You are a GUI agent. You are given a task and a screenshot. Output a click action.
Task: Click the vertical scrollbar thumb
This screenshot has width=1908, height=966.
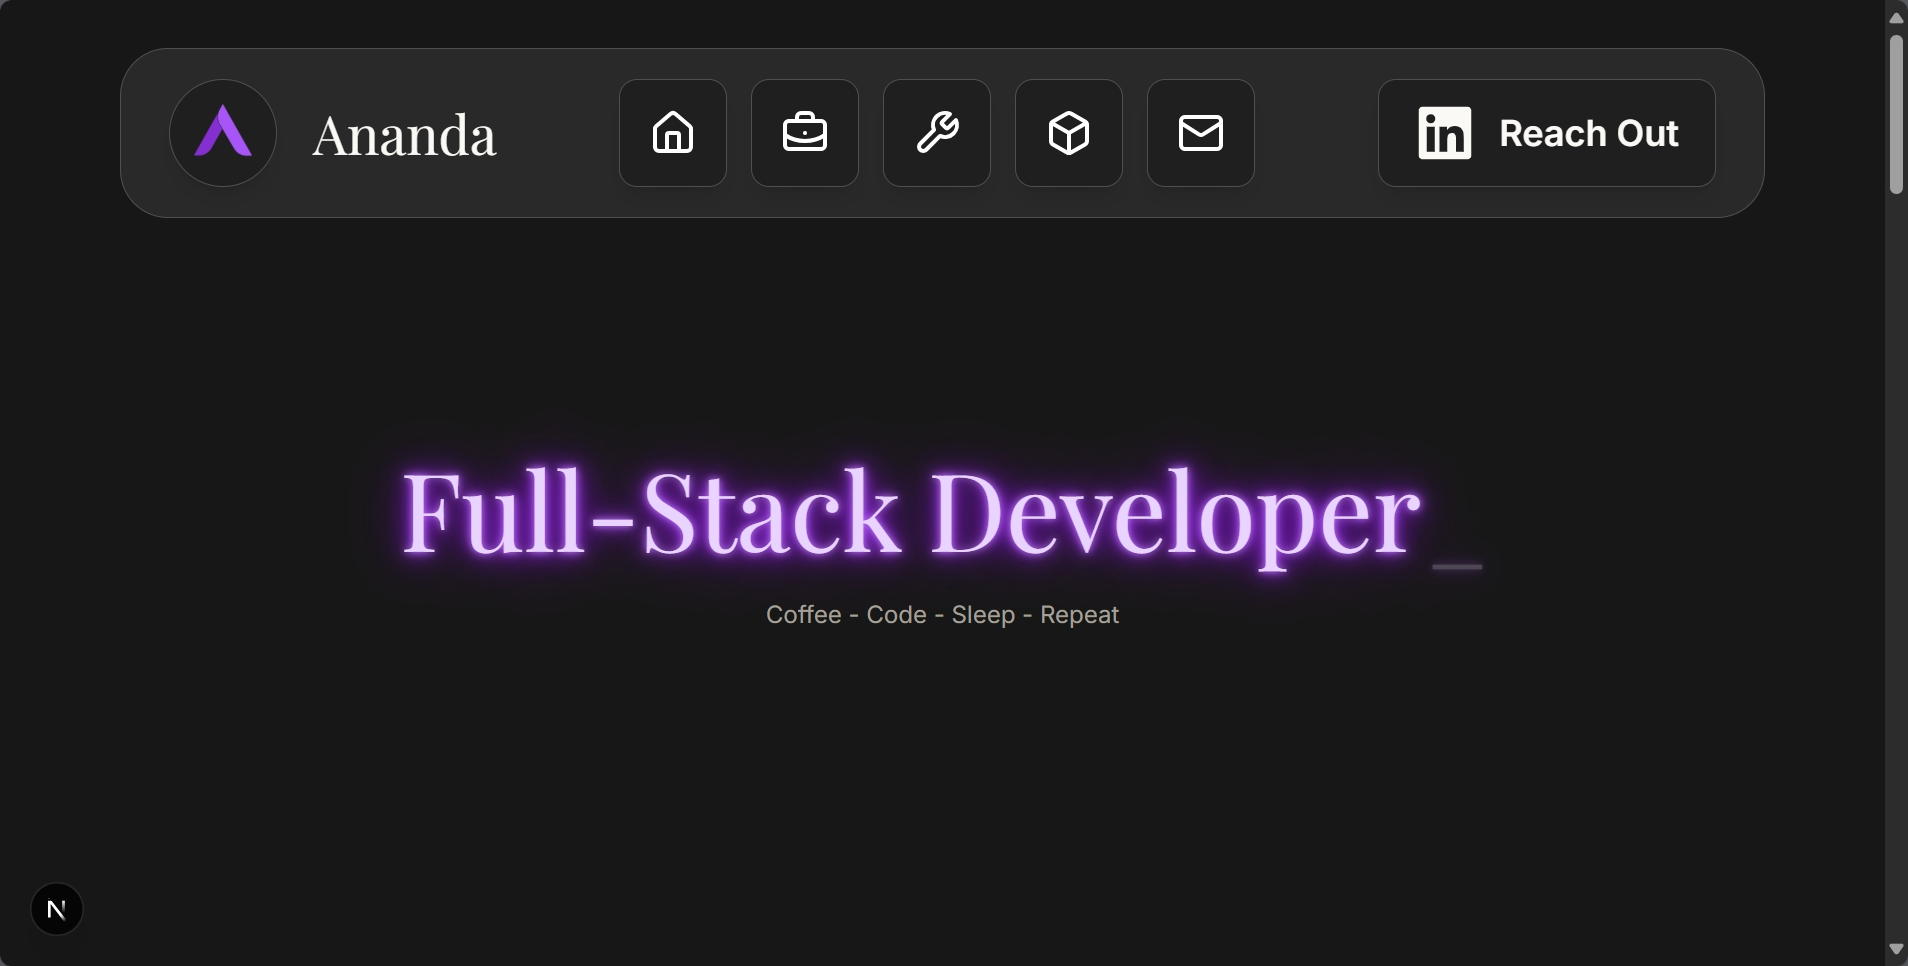(1896, 114)
